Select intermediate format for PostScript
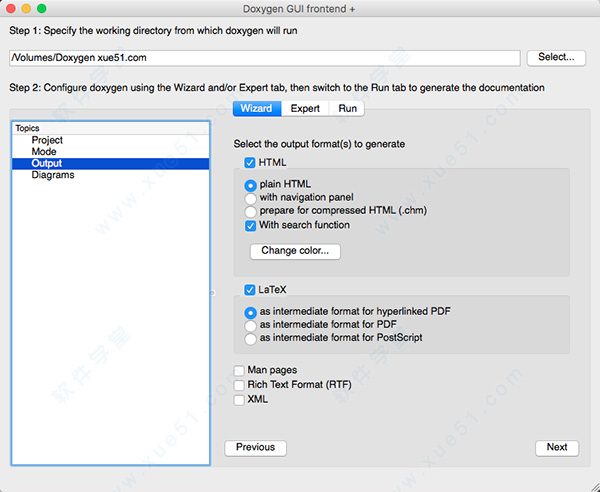This screenshot has height=492, width=600. [x=251, y=338]
